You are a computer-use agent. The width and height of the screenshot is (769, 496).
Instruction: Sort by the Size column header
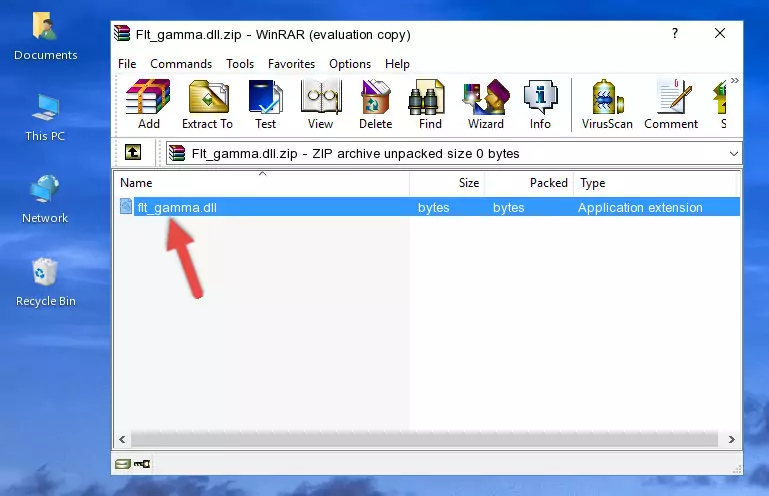coord(447,183)
